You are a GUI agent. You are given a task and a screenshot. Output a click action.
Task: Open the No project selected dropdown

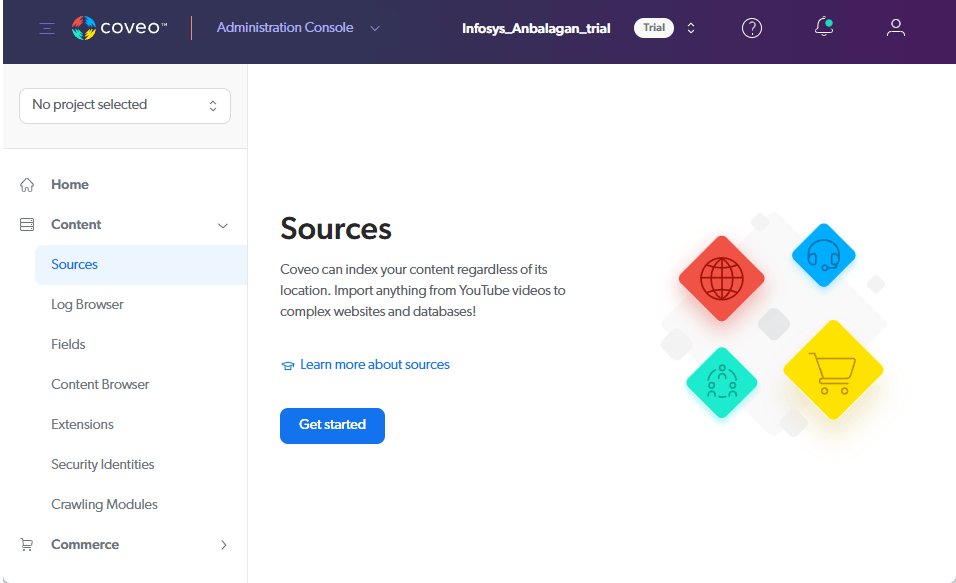[x=125, y=105]
